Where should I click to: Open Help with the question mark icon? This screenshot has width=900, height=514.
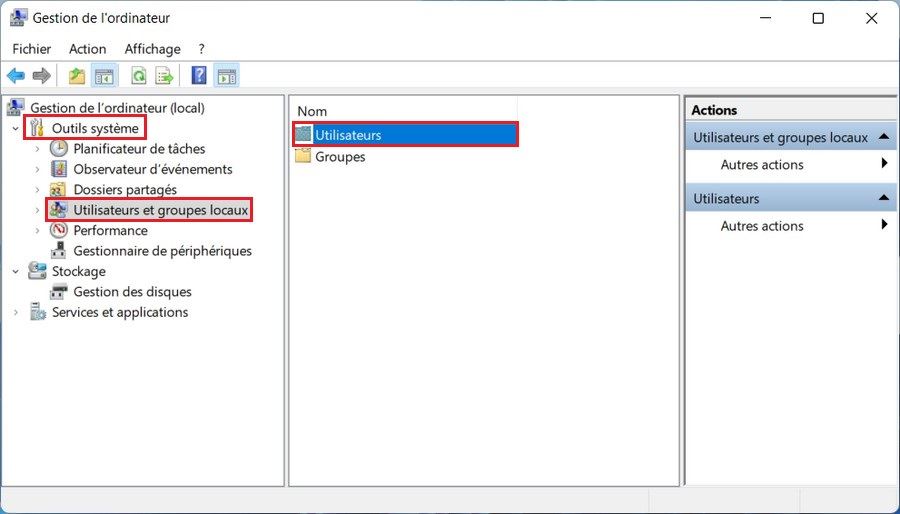click(x=199, y=76)
